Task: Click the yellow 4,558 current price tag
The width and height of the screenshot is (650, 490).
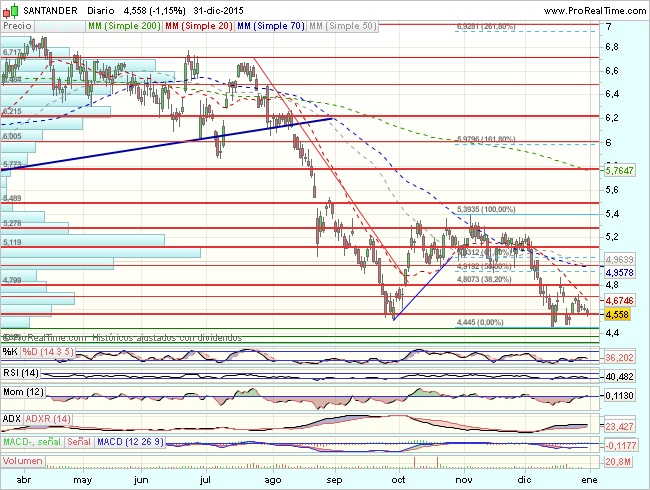Action: (617, 315)
